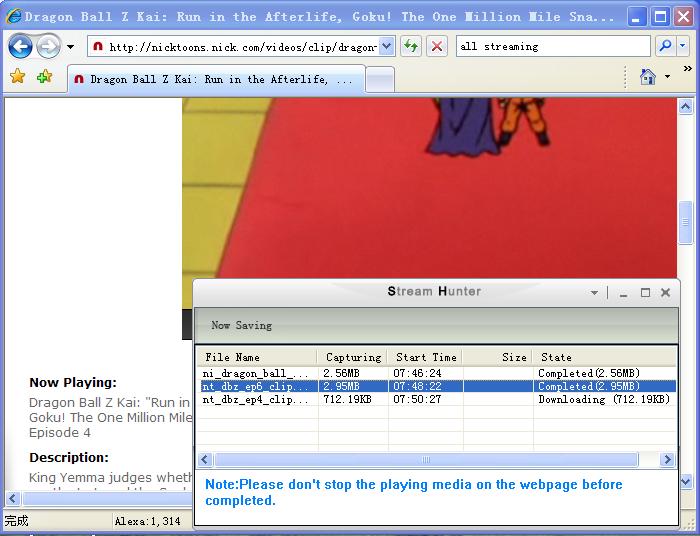Sort by the Capturing column header
Image resolution: width=700 pixels, height=536 pixels.
(352, 357)
